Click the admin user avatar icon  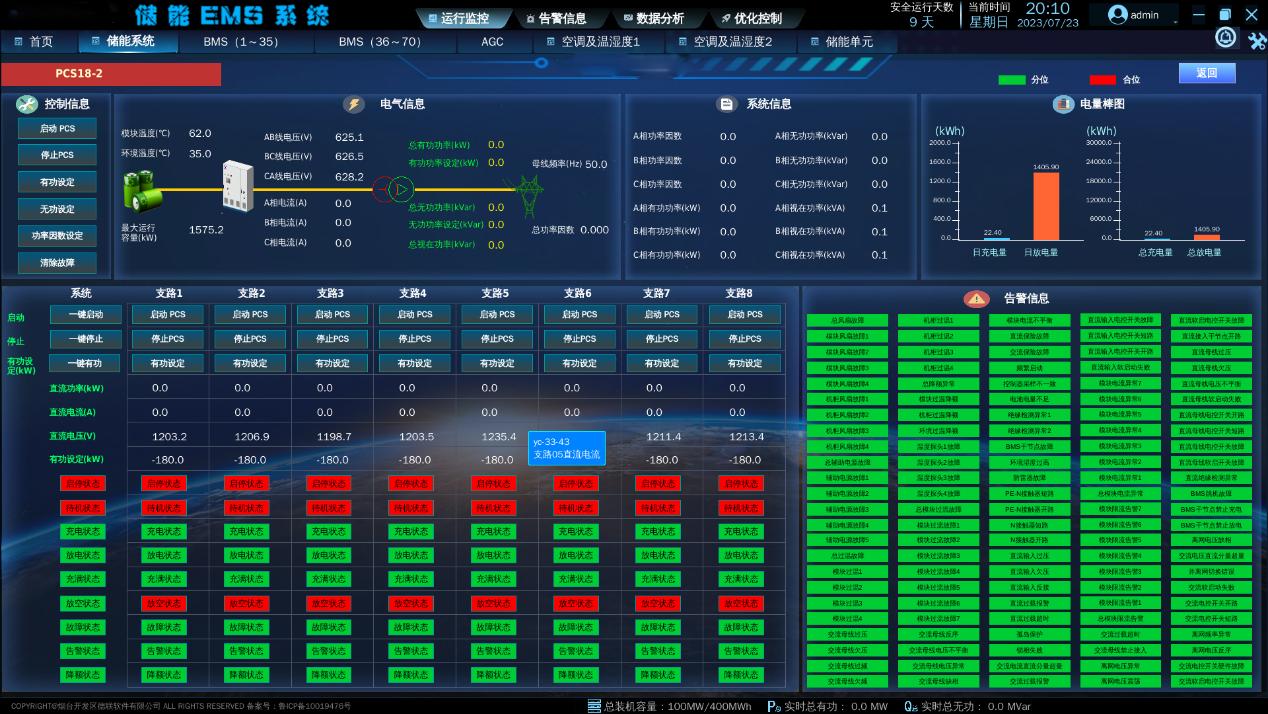(1117, 15)
